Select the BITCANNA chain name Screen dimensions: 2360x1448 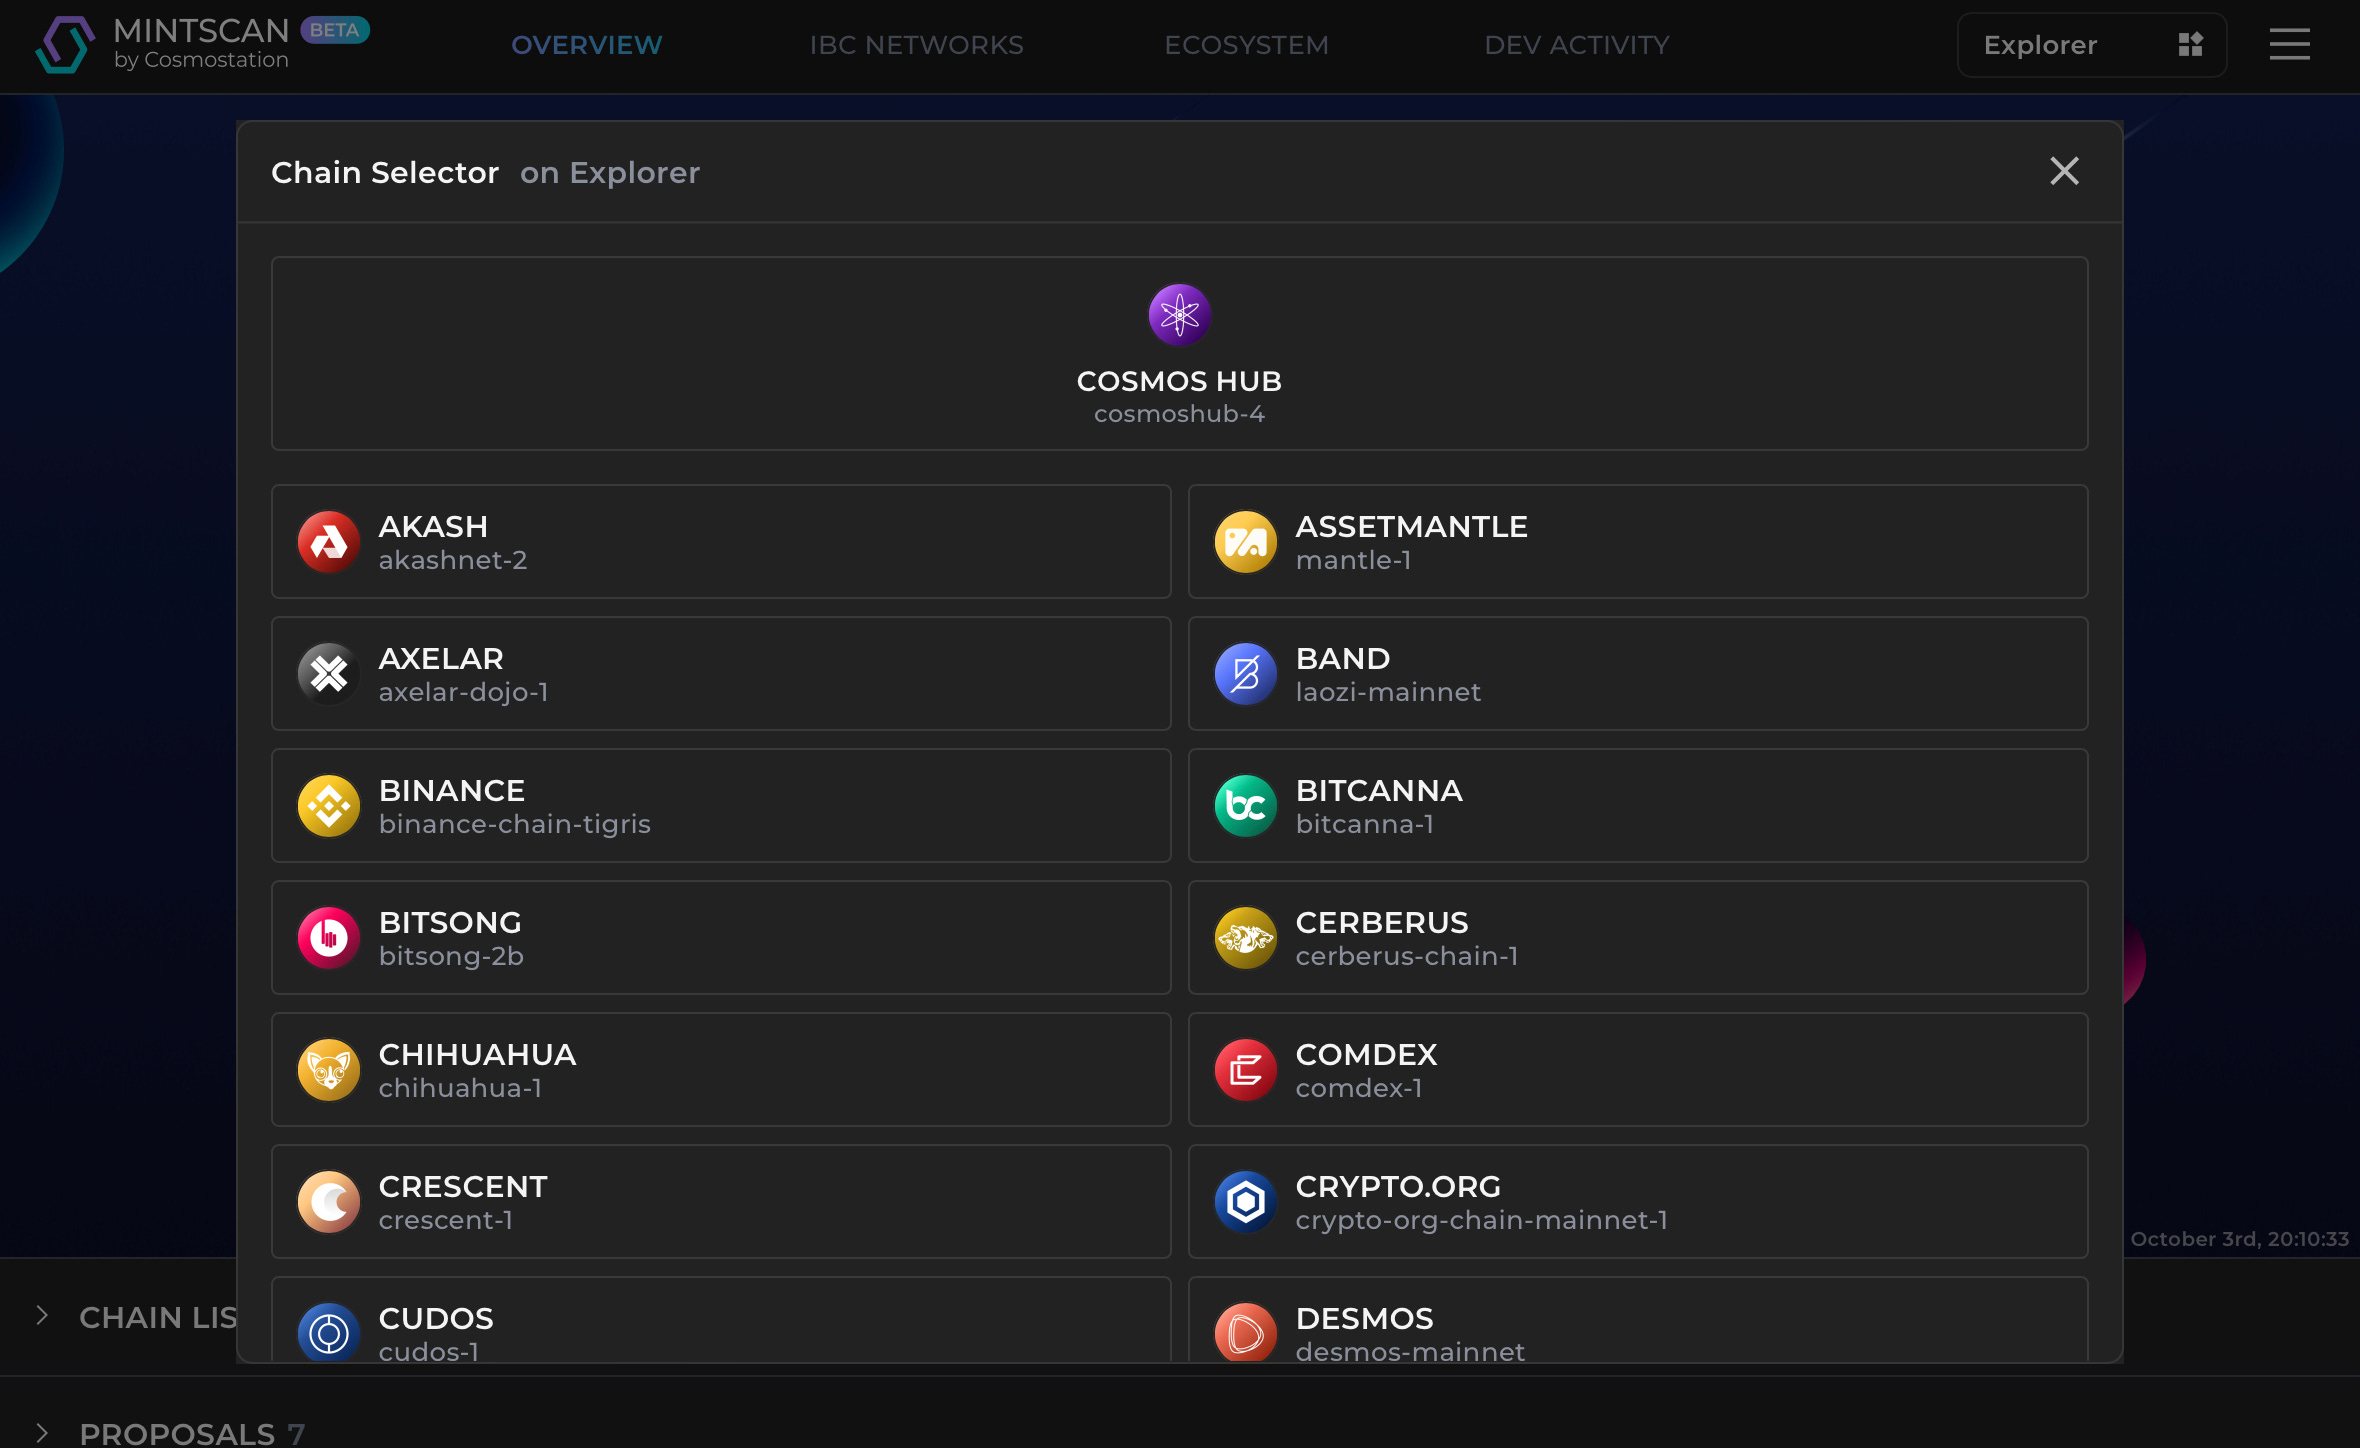[x=1379, y=790]
